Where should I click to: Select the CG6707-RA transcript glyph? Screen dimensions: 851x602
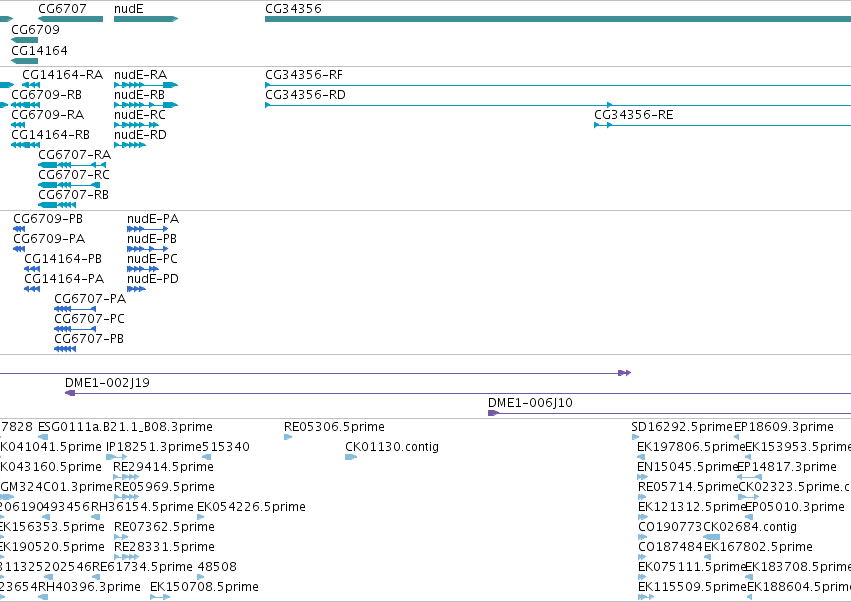tap(72, 165)
